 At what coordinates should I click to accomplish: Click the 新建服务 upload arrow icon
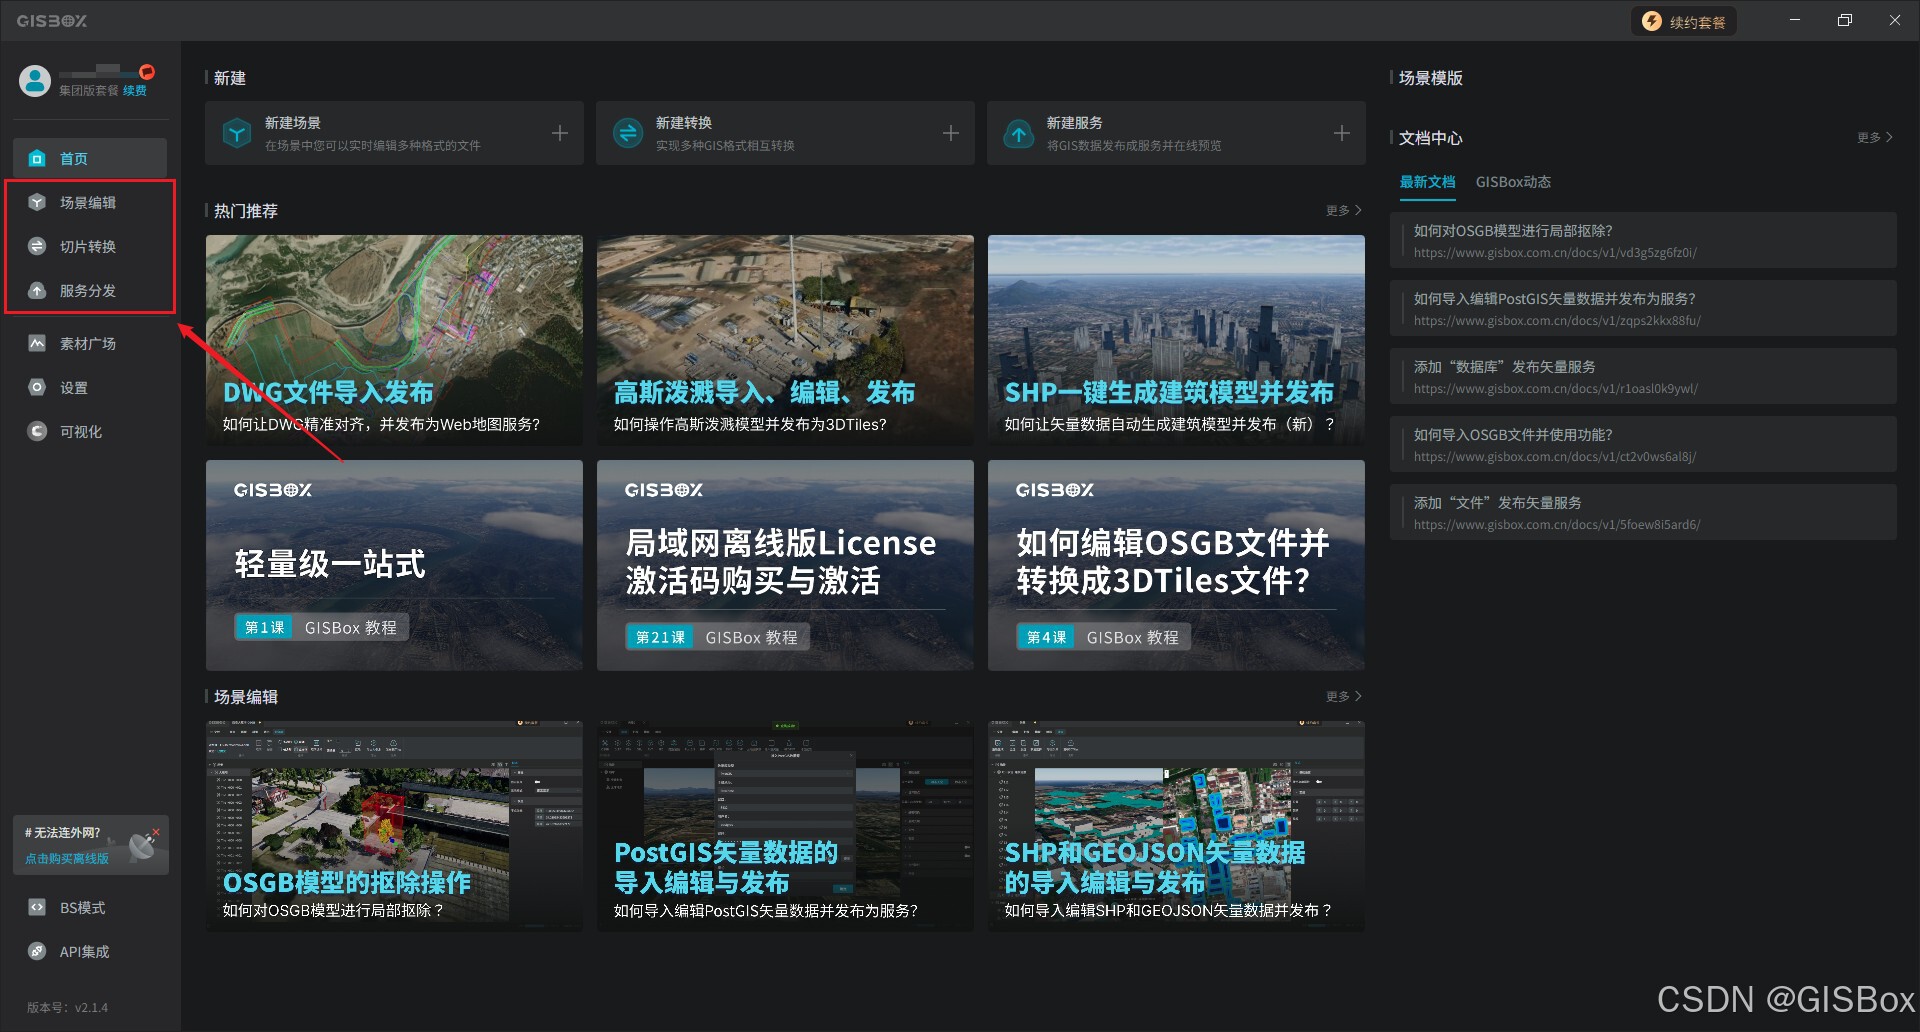pyautogui.click(x=1019, y=133)
